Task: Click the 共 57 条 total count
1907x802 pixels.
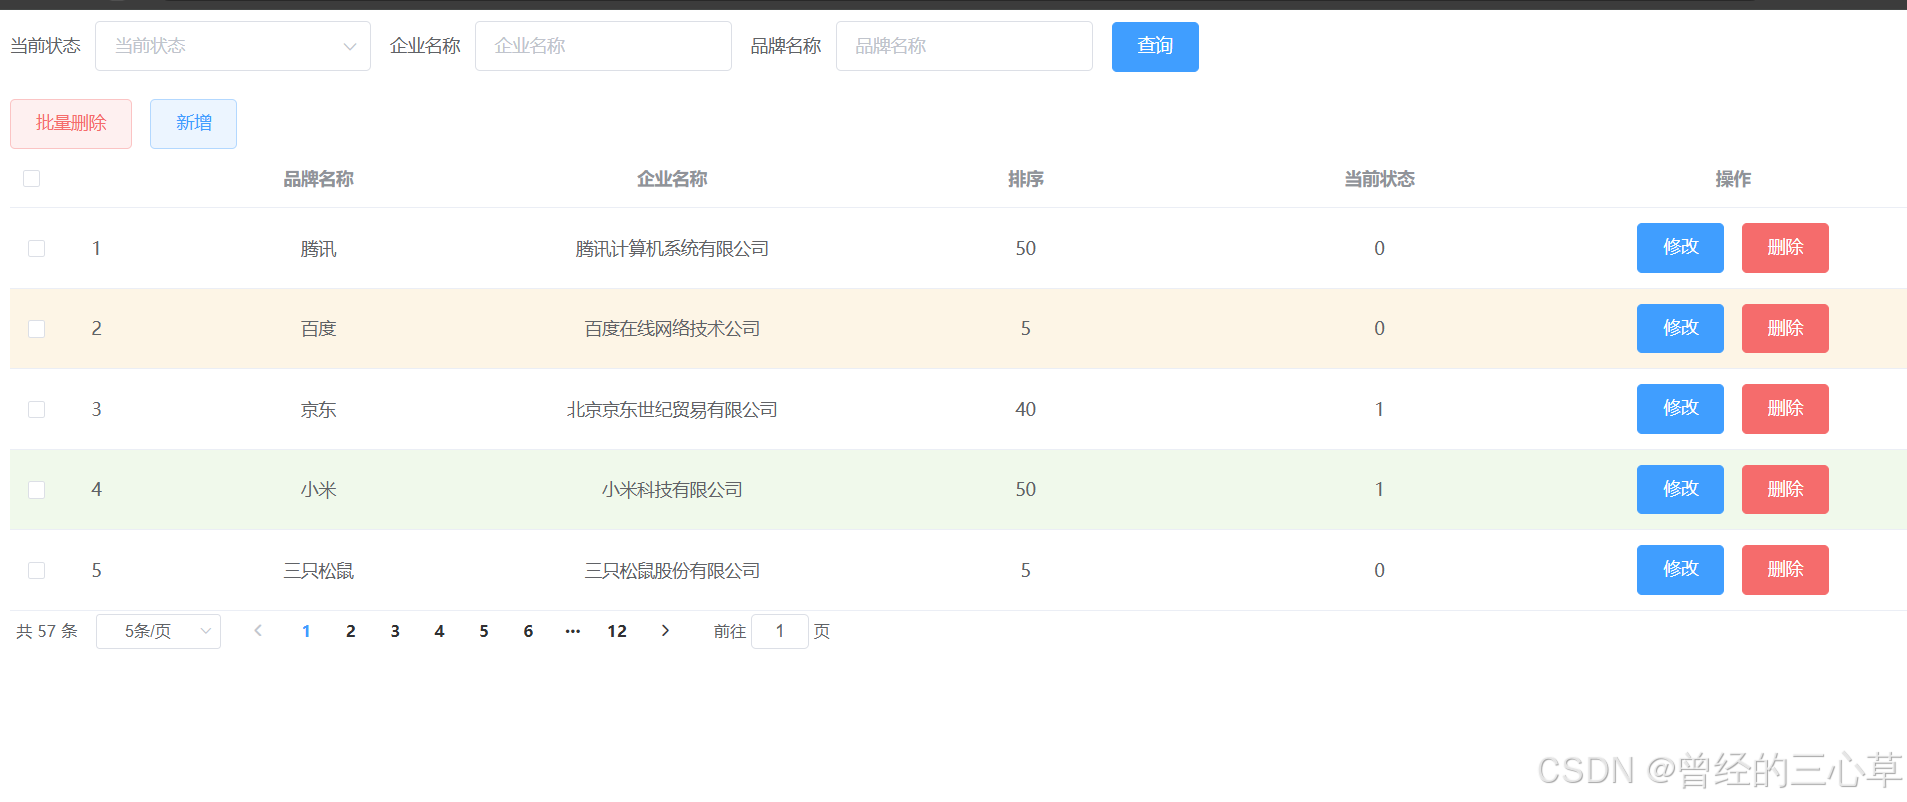Action: 47,631
